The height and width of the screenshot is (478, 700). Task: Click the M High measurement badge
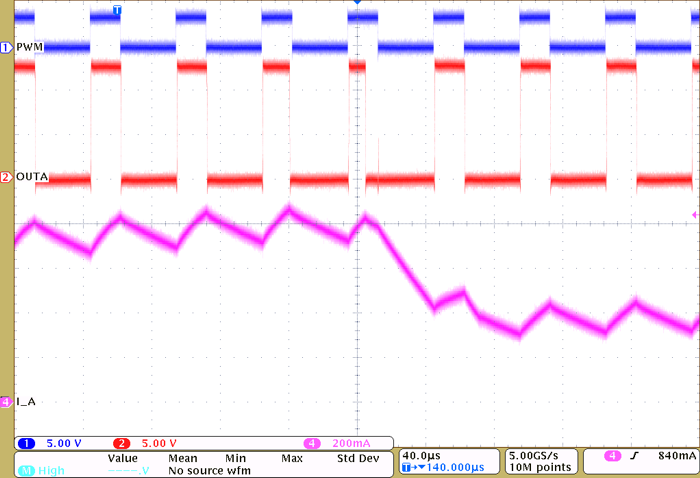tap(27, 470)
